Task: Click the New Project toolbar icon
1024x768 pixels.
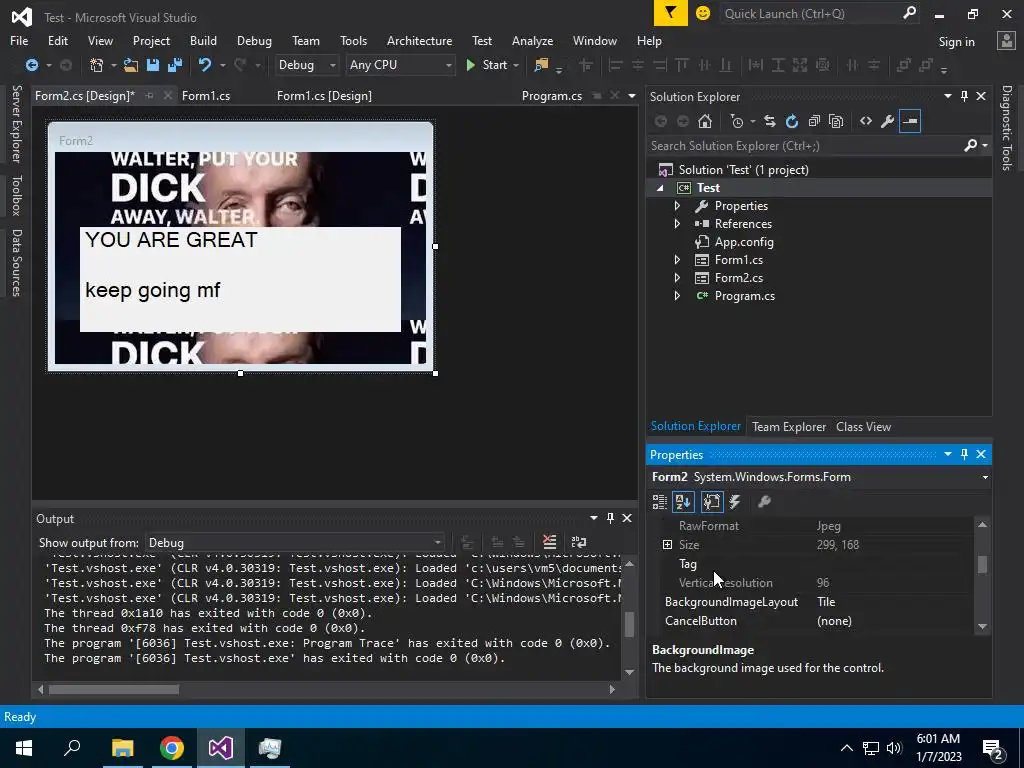Action: 97,65
